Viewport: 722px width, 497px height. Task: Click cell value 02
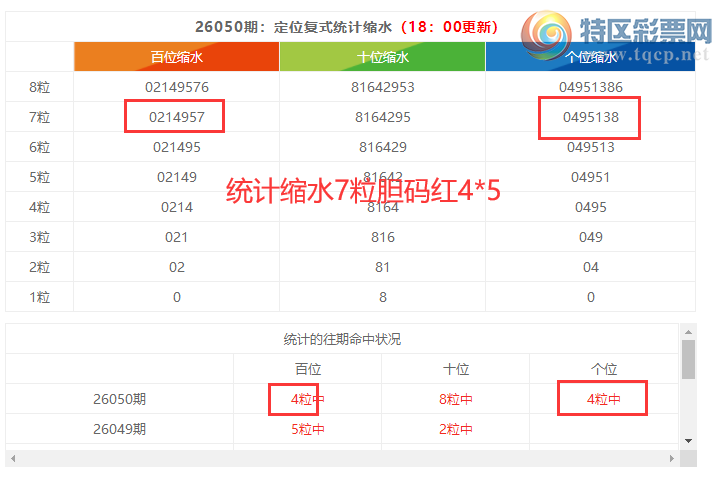click(x=177, y=267)
